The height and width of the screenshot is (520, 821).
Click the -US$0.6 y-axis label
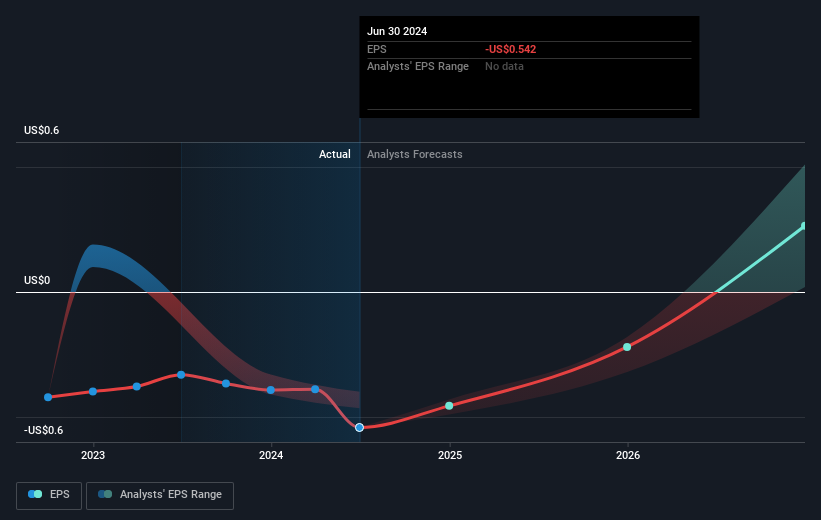tap(43, 430)
